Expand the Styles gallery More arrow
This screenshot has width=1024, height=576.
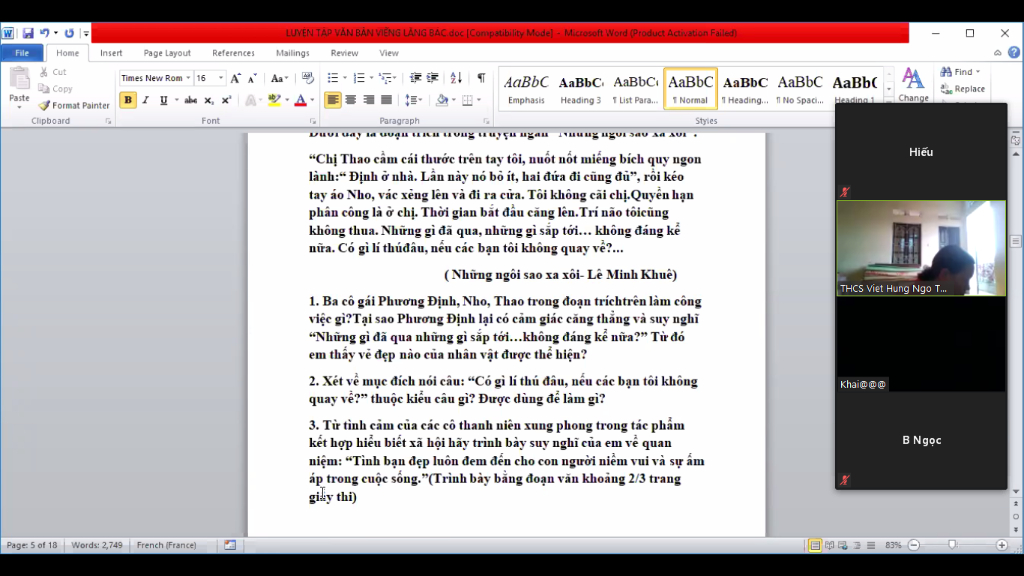tap(889, 99)
